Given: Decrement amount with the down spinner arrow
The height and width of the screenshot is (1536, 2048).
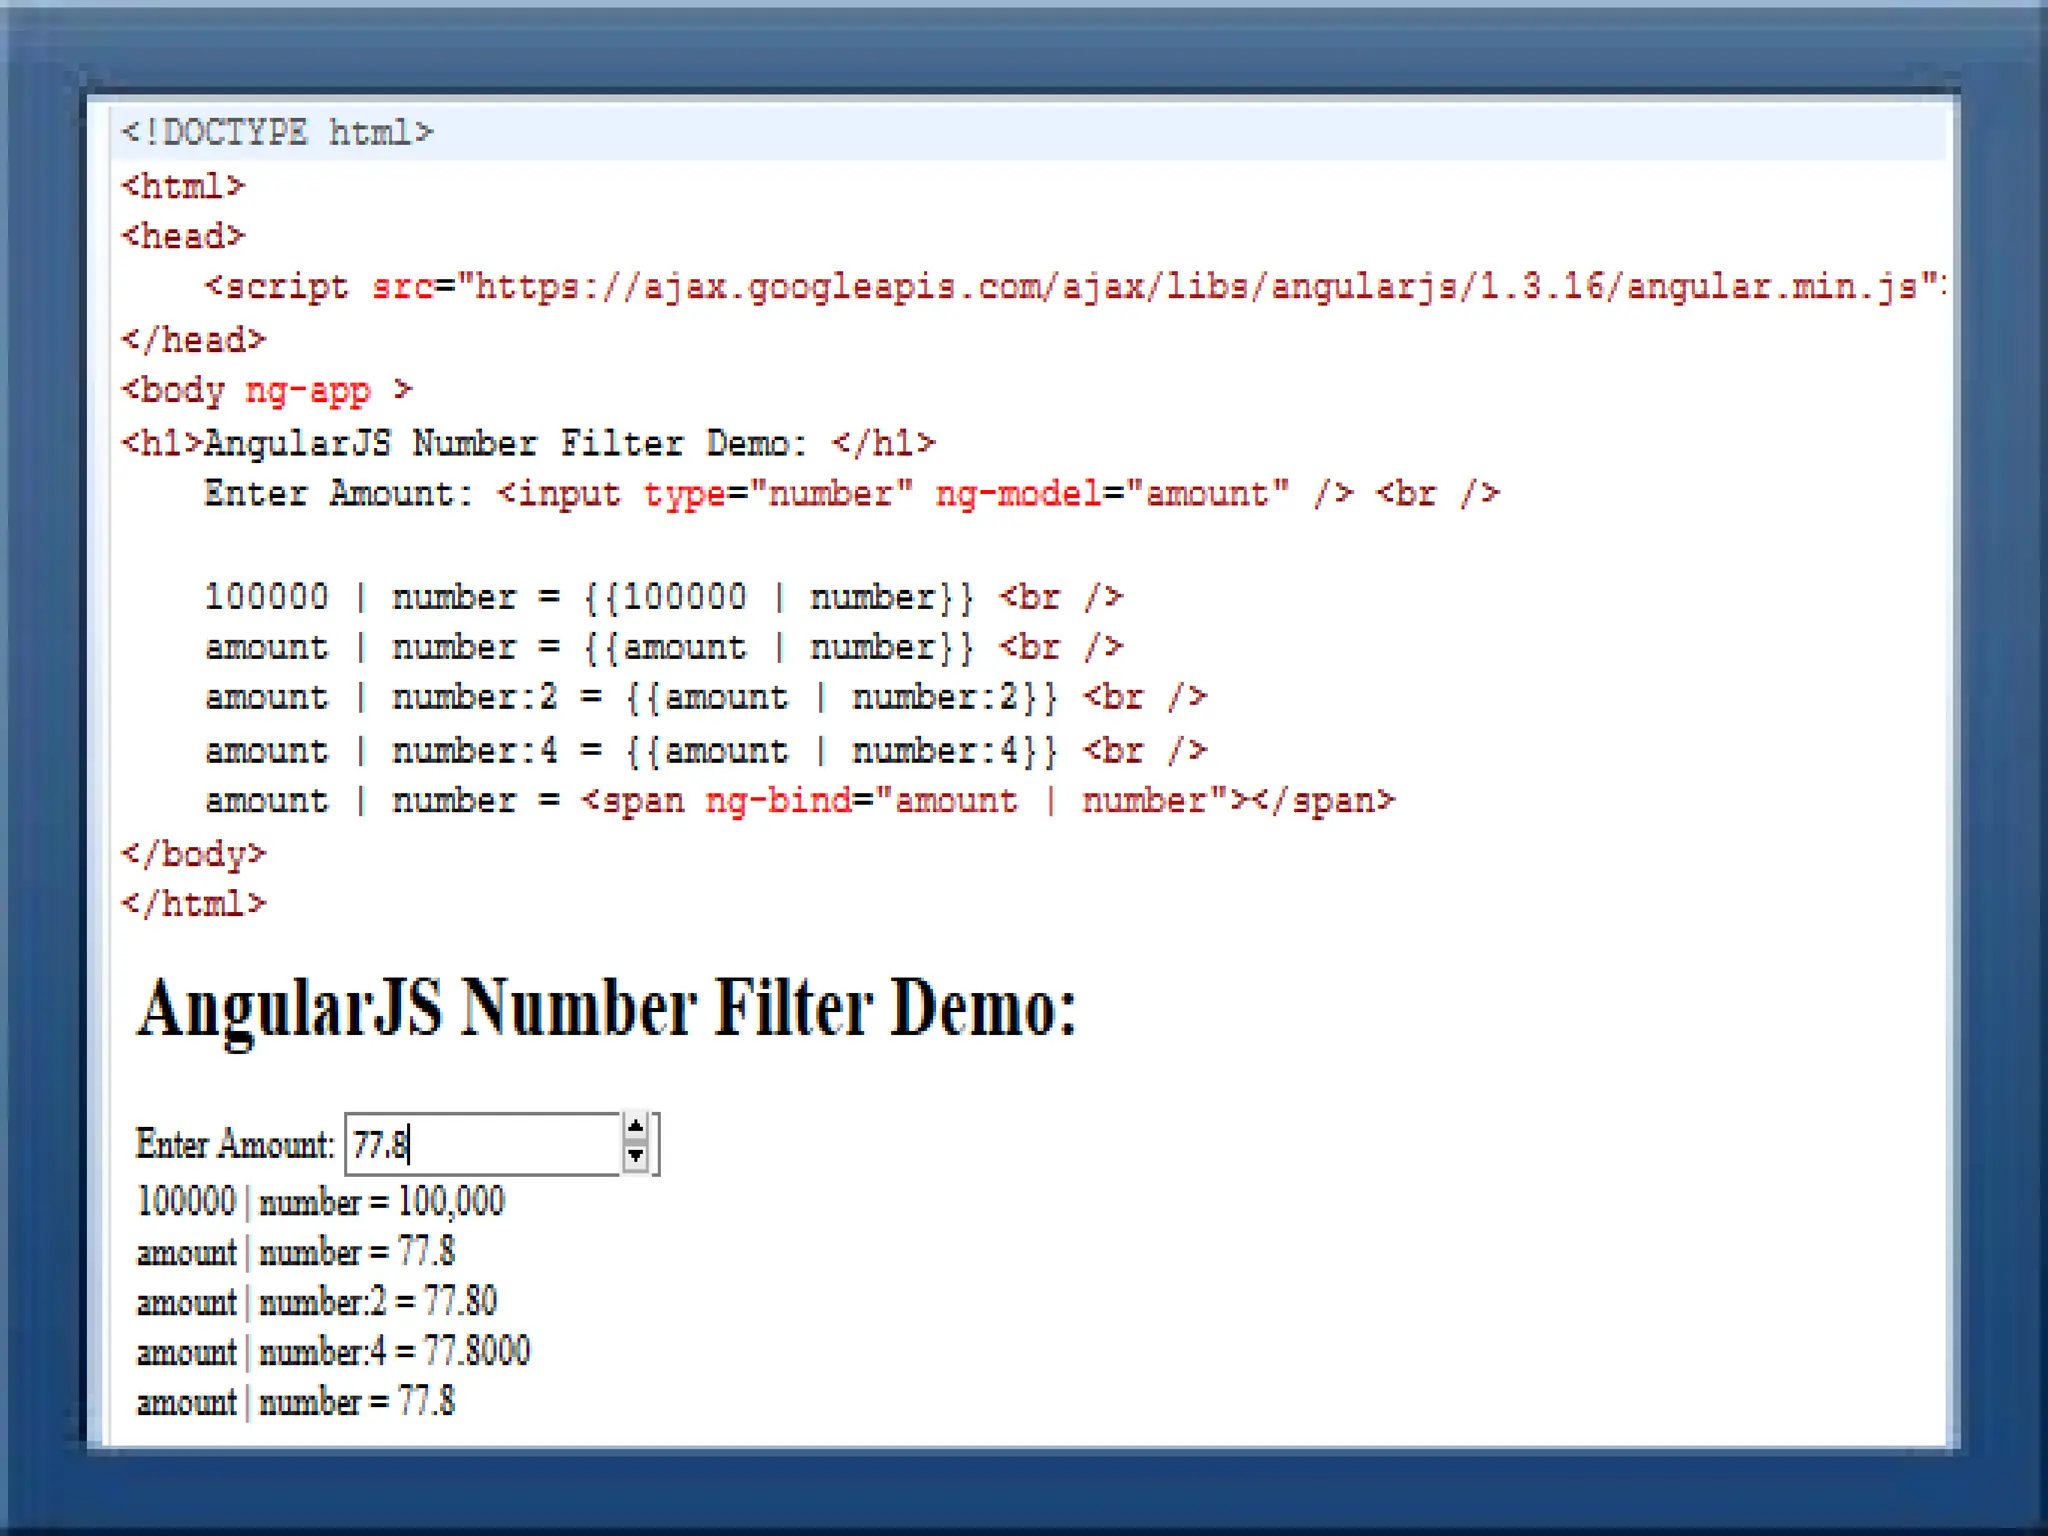Looking at the screenshot, I should point(635,1157).
